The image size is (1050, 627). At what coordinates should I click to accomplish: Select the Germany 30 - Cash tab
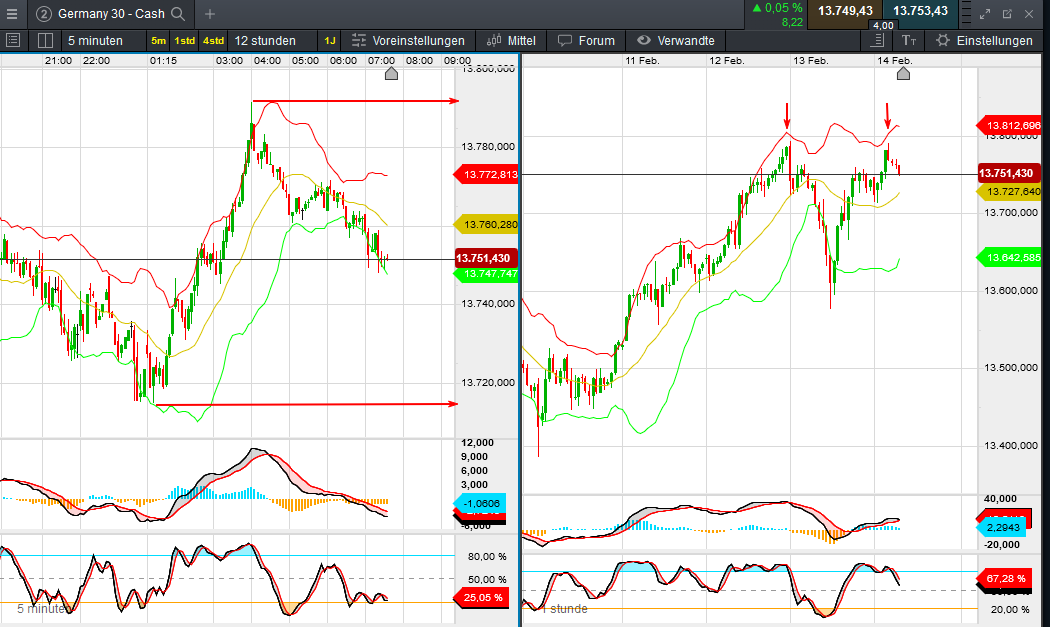pos(111,13)
